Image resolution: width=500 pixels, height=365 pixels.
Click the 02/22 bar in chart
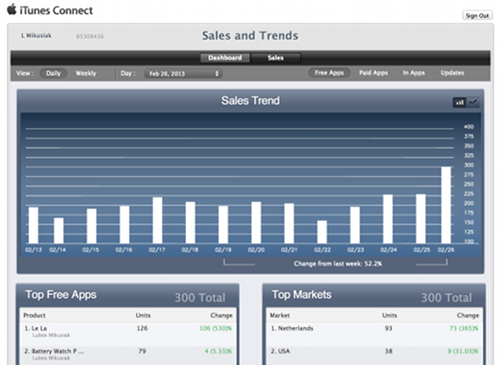pos(322,232)
